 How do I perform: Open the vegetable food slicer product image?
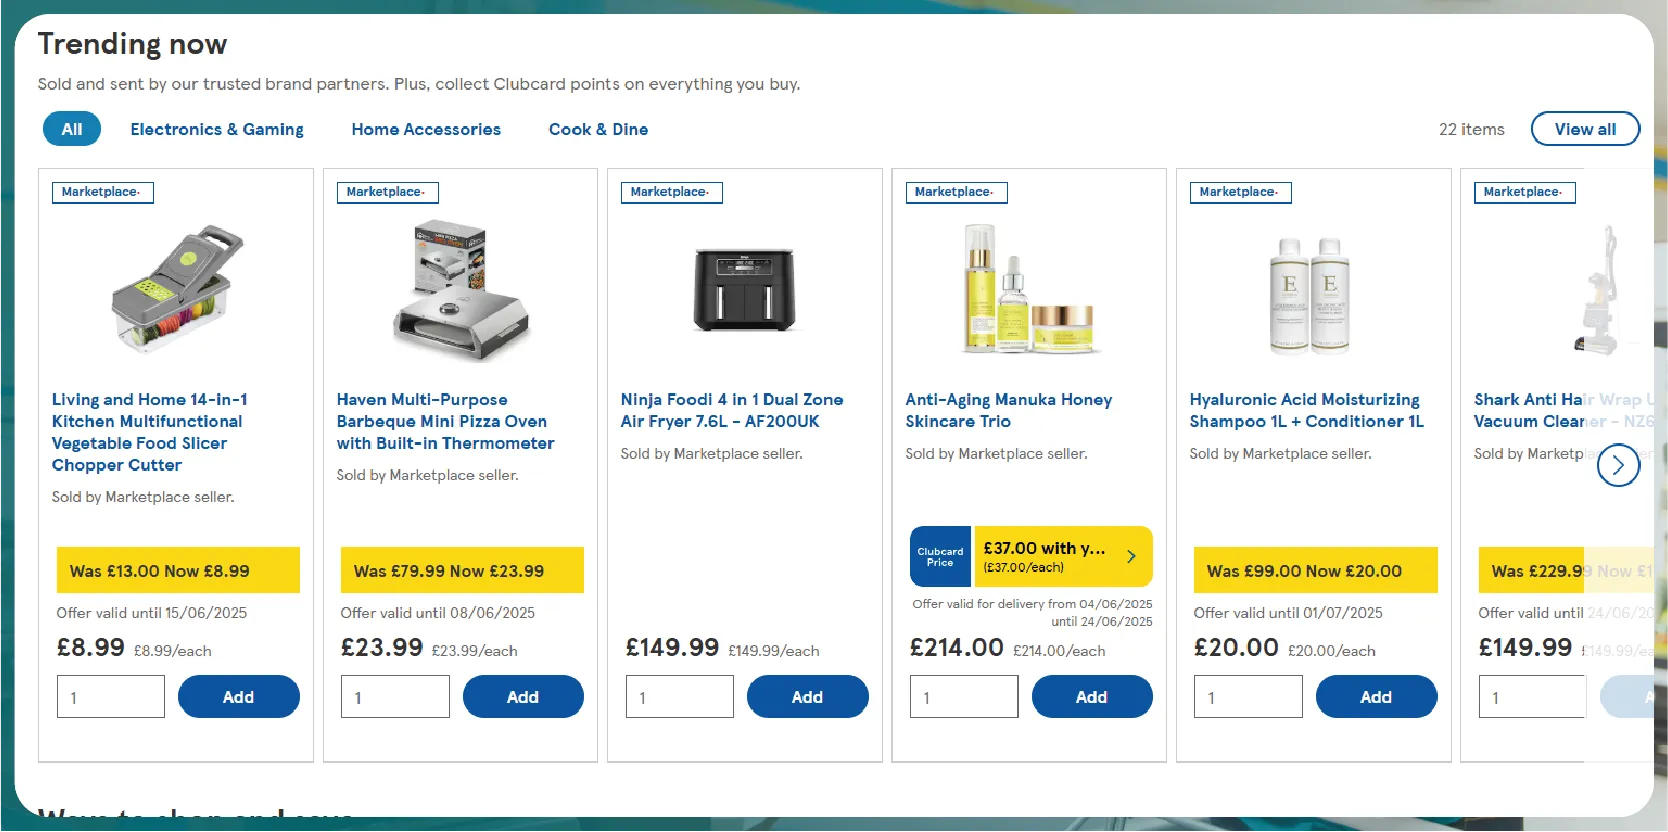click(x=176, y=289)
